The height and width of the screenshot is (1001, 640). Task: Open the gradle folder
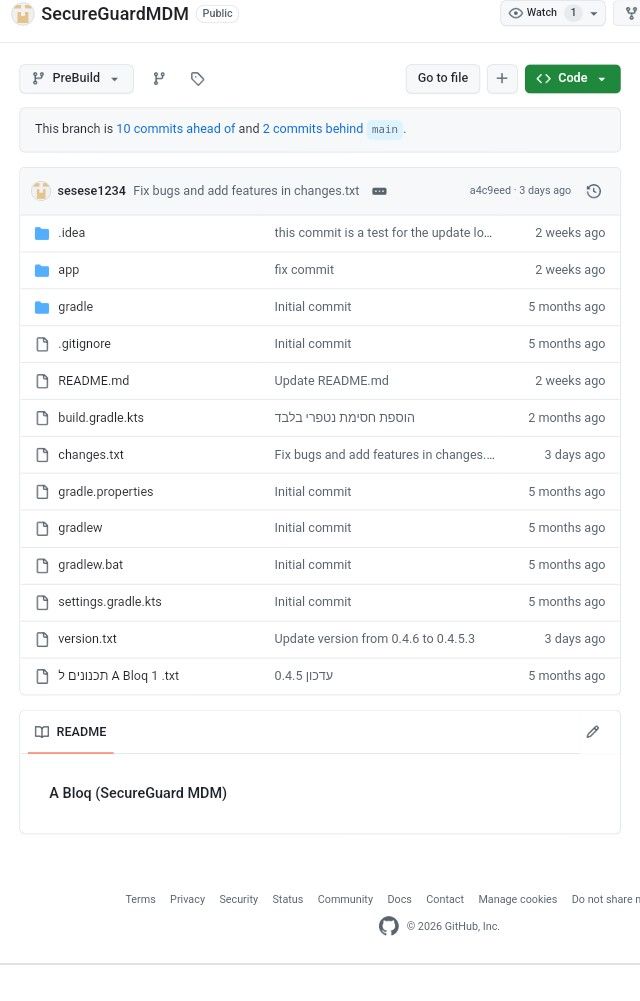pos(75,307)
